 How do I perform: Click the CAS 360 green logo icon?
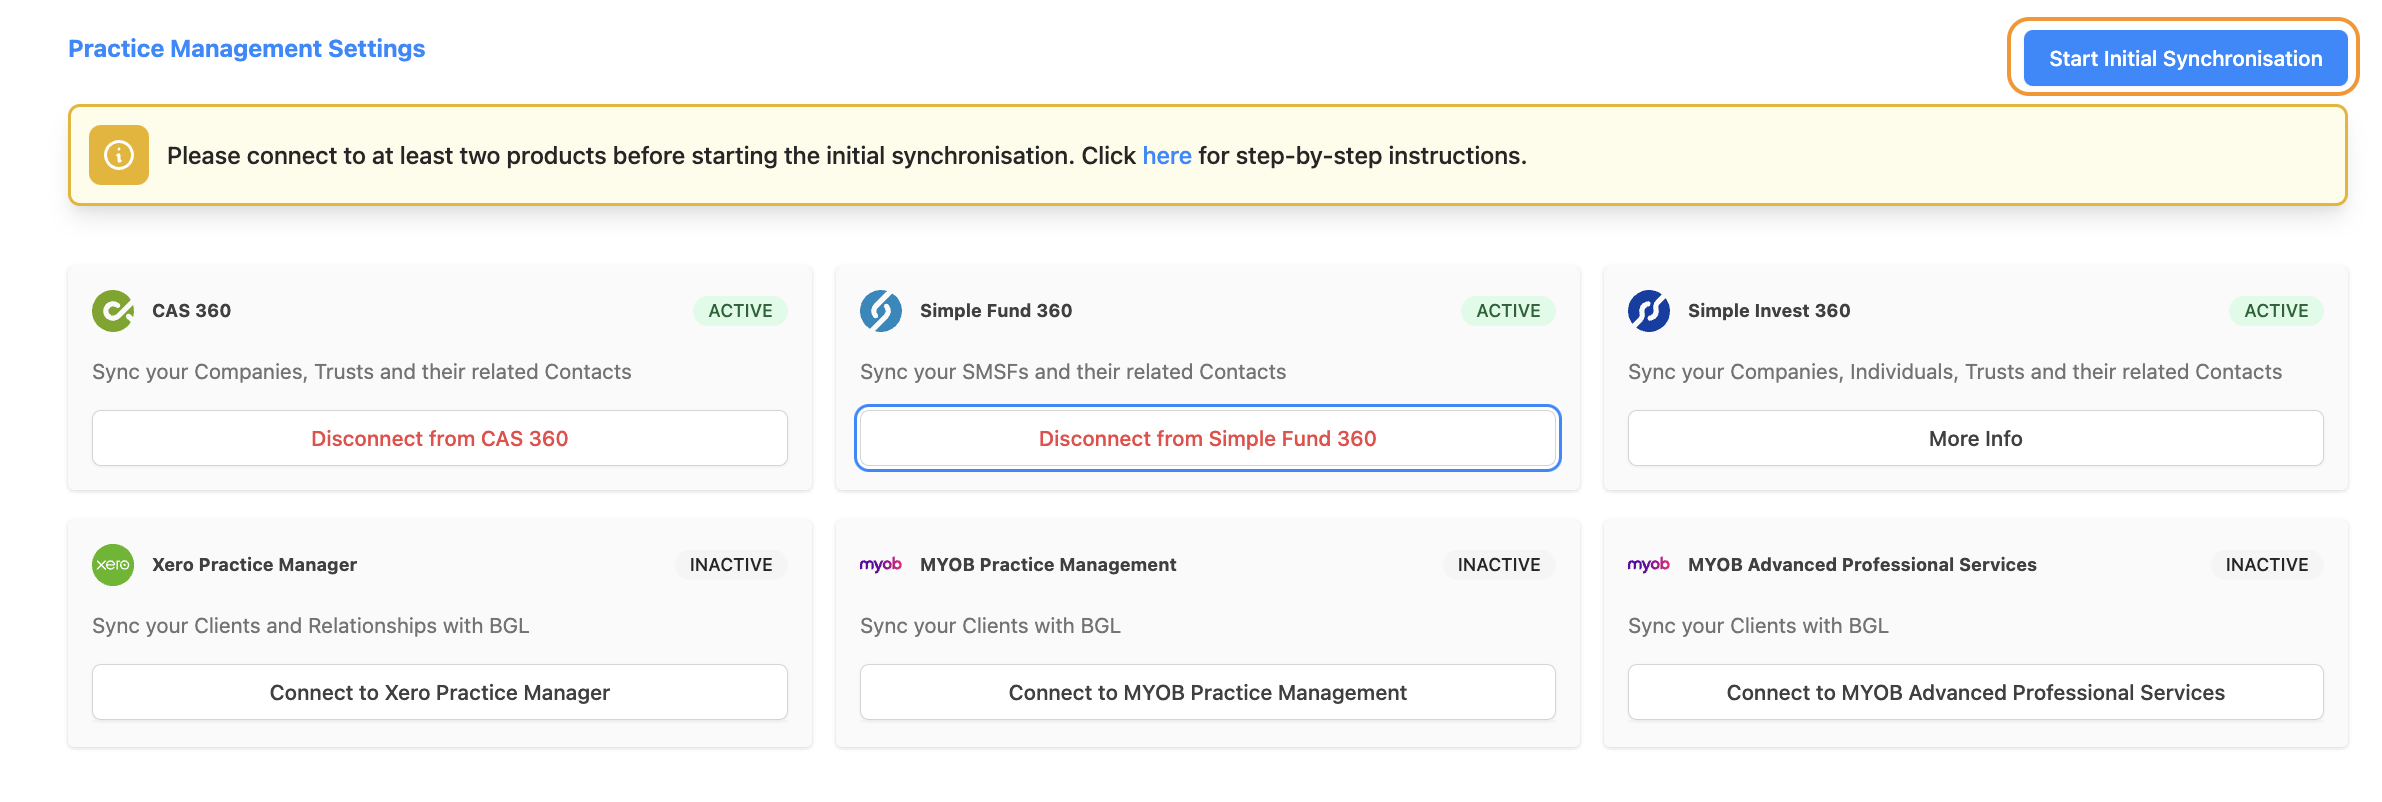pyautogui.click(x=113, y=311)
